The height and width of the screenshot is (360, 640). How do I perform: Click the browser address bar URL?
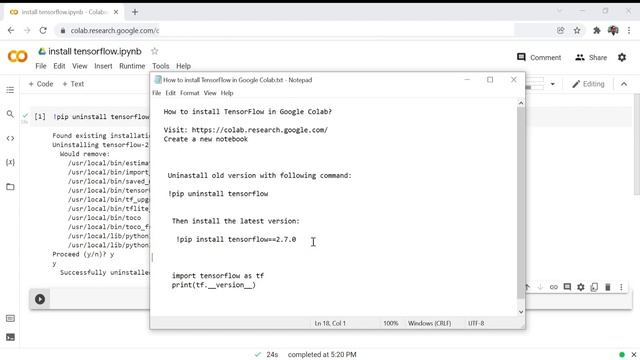(x=115, y=31)
